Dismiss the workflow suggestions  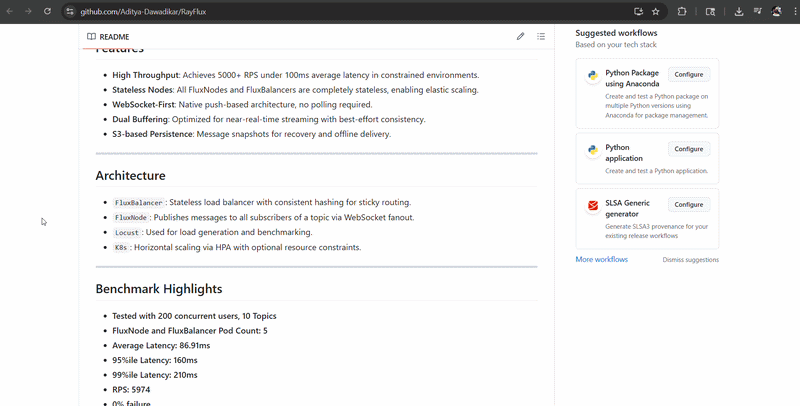click(690, 260)
